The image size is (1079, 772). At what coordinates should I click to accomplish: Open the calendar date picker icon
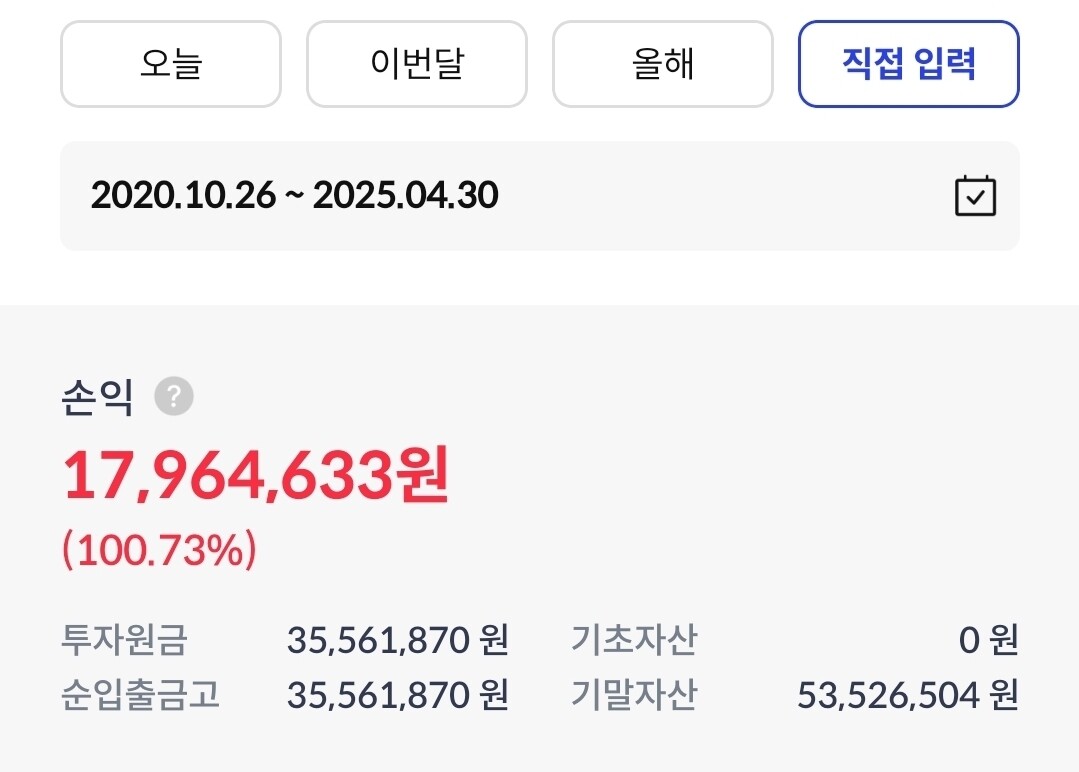point(974,196)
